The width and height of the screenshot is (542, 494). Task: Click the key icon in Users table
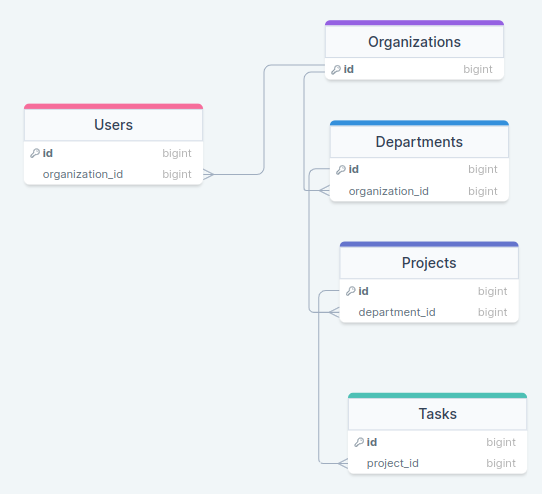35,153
